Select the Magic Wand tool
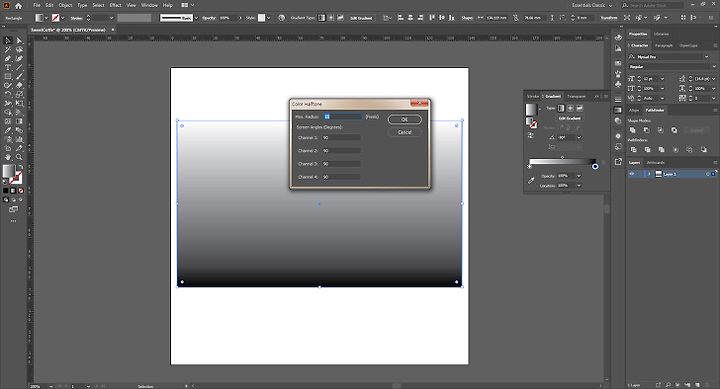The height and width of the screenshot is (389, 720). click(8, 50)
